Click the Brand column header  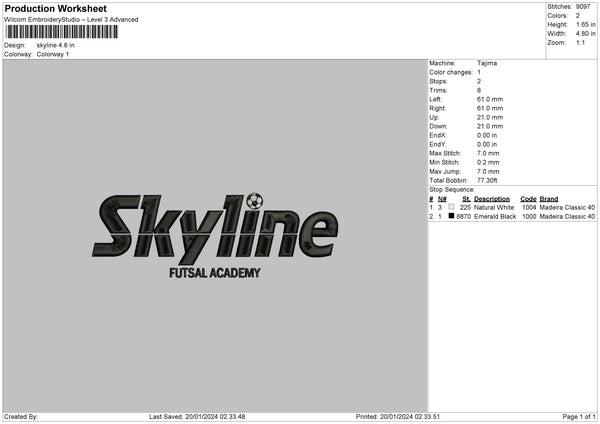pyautogui.click(x=549, y=199)
